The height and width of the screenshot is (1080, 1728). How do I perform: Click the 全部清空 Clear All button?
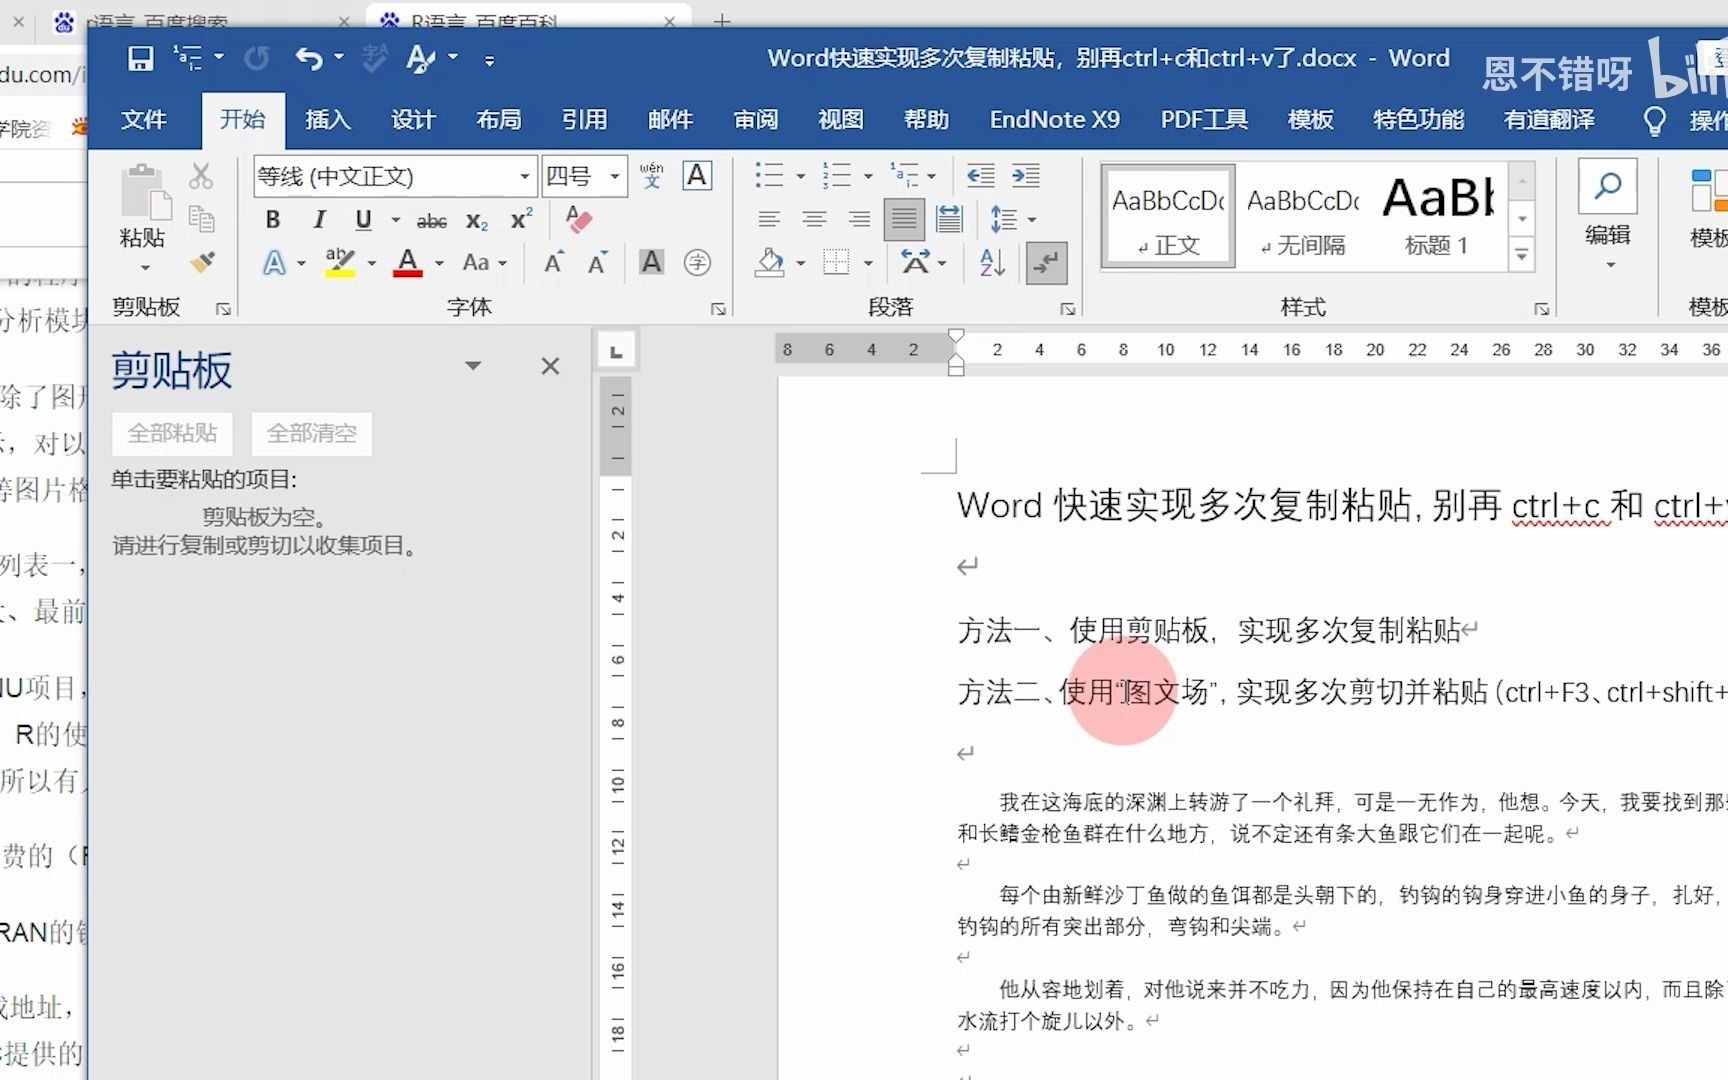pos(312,434)
